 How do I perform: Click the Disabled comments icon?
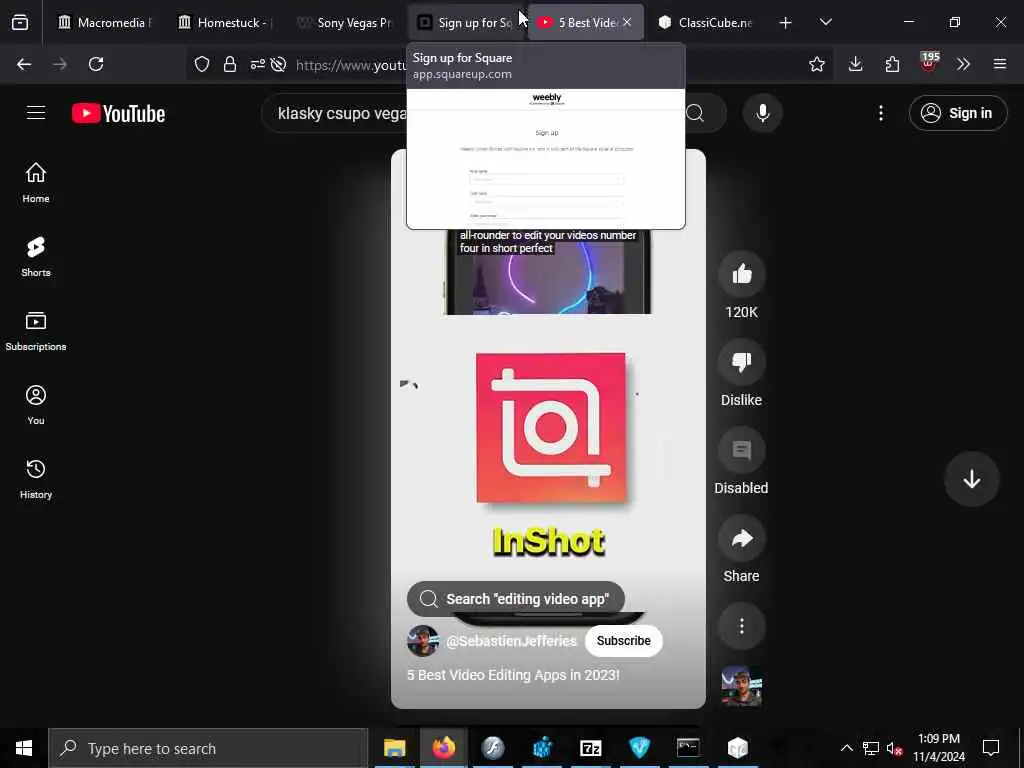[742, 450]
